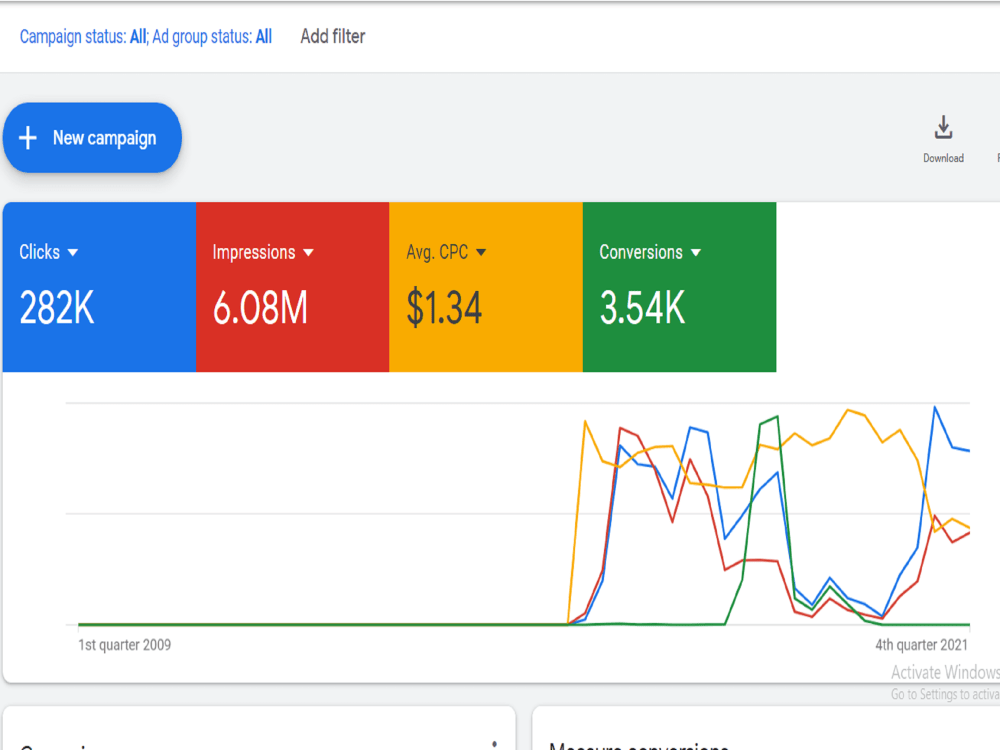Image resolution: width=1000 pixels, height=750 pixels.
Task: Select the red Impressions 6.08M scorecard
Action: pyautogui.click(x=293, y=287)
